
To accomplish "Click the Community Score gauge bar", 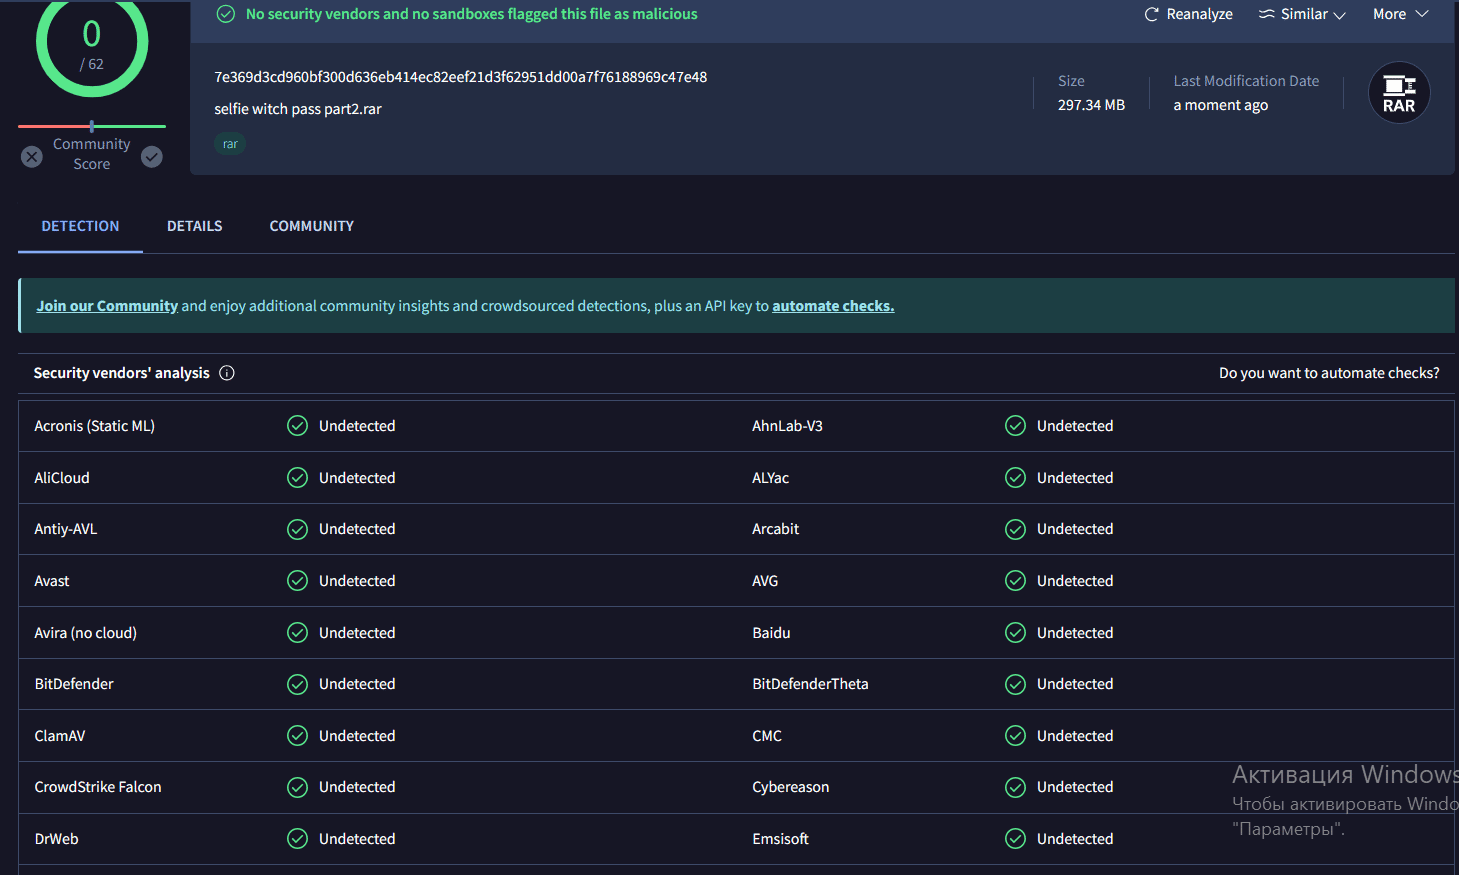I will point(91,126).
